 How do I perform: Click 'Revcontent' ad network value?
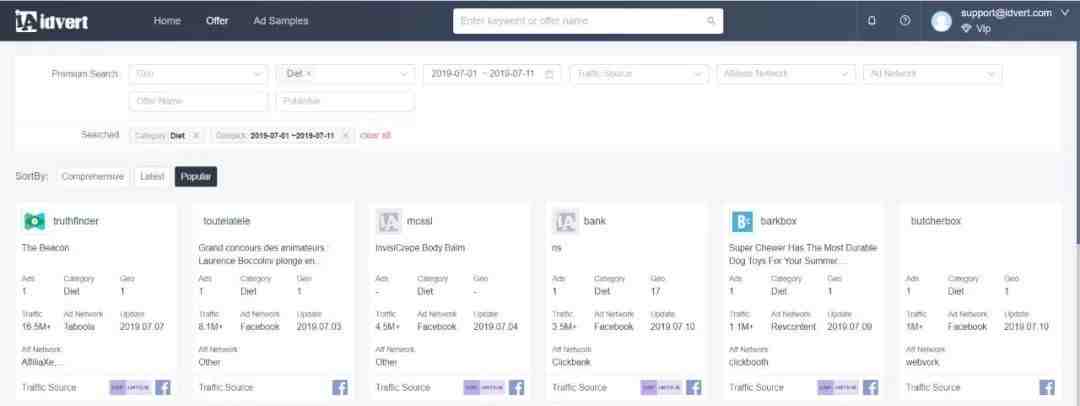793,327
